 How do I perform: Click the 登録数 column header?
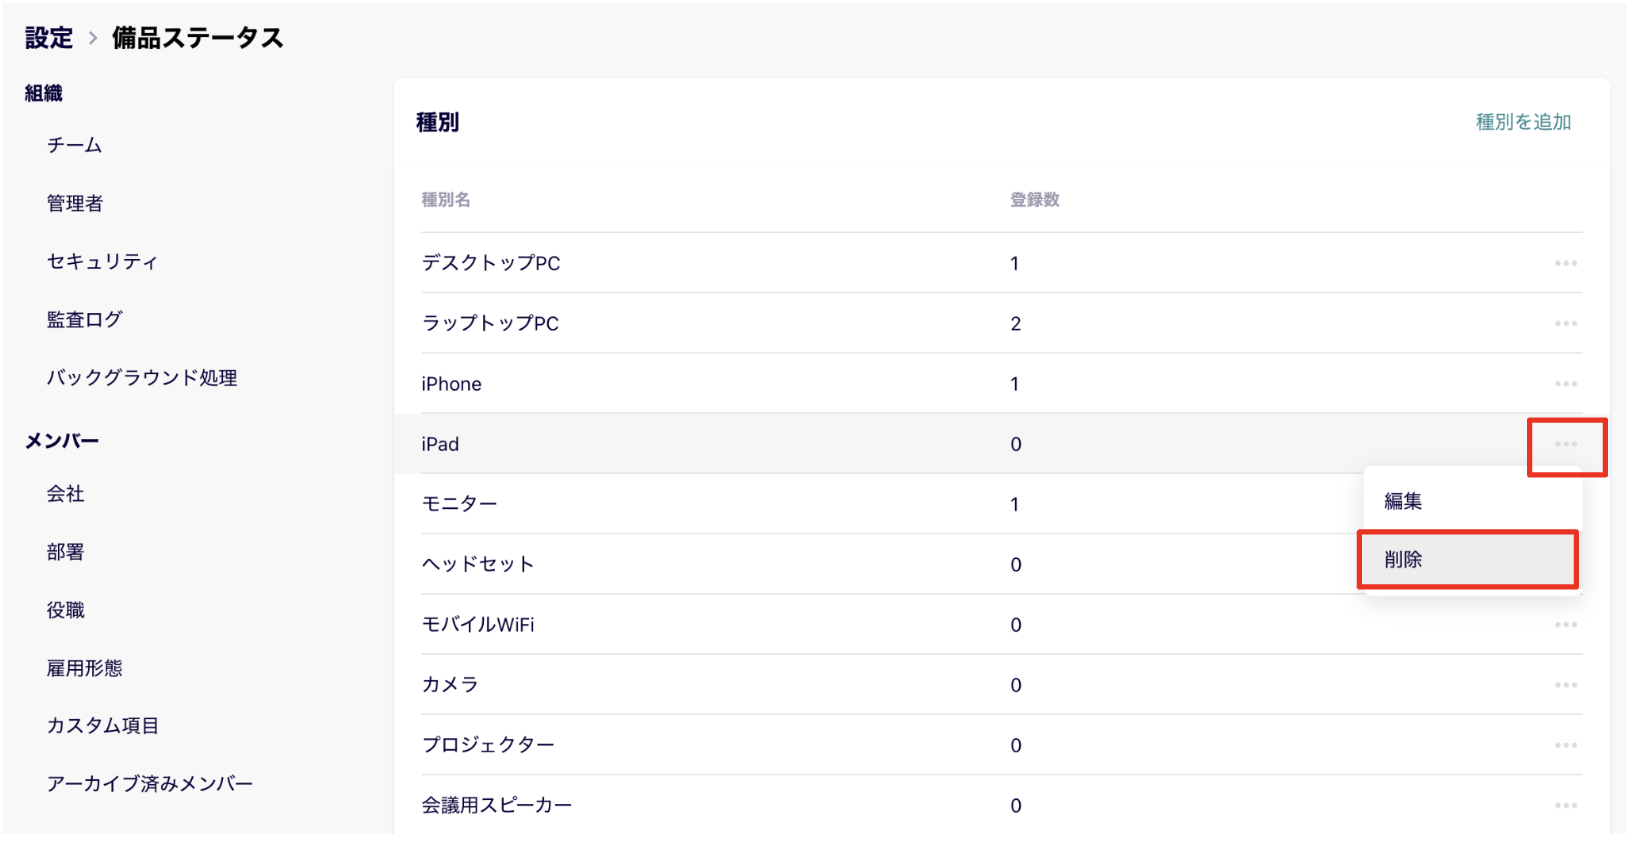[1034, 200]
